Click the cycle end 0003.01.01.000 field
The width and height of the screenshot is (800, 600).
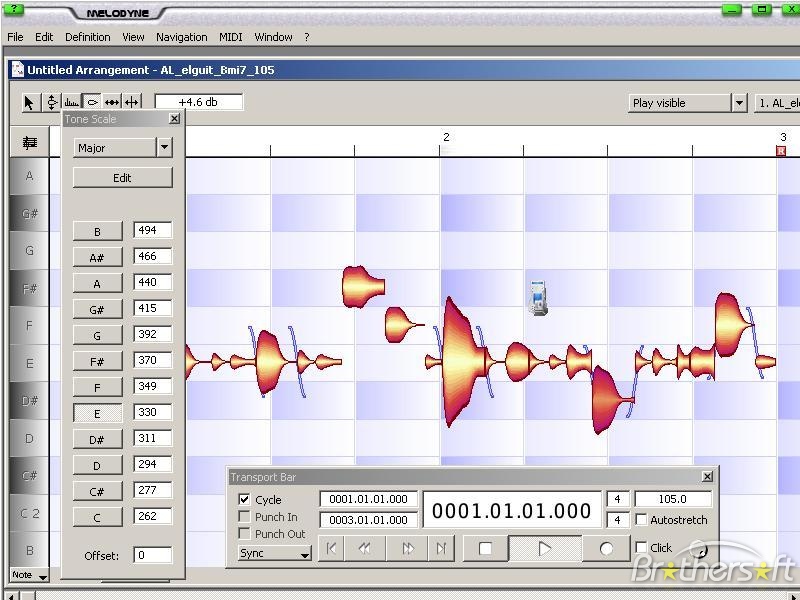click(x=368, y=520)
